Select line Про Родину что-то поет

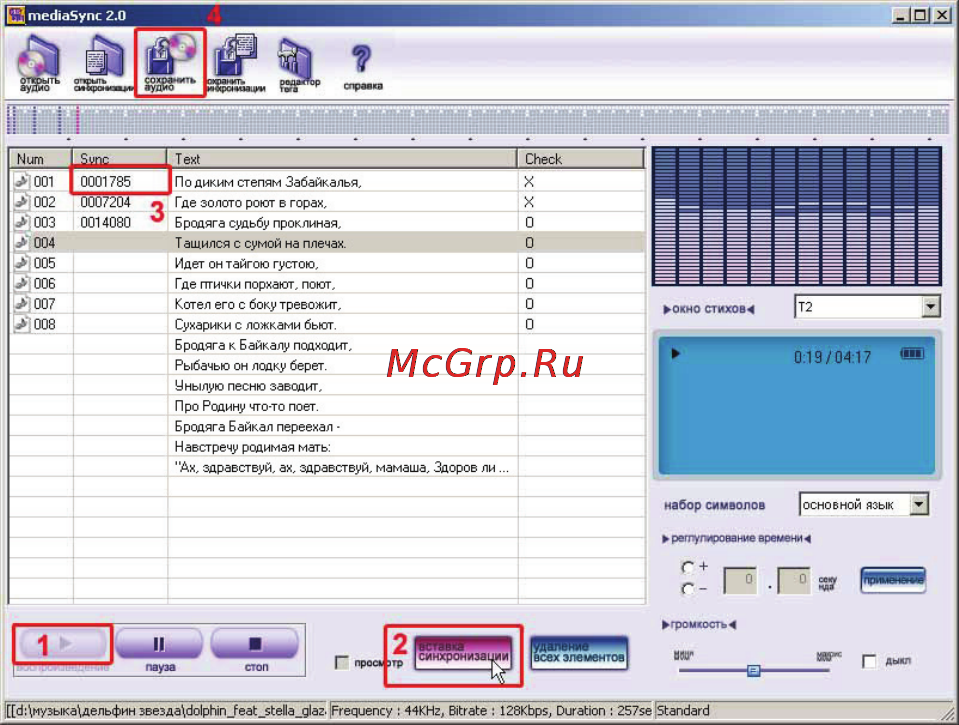click(x=246, y=406)
